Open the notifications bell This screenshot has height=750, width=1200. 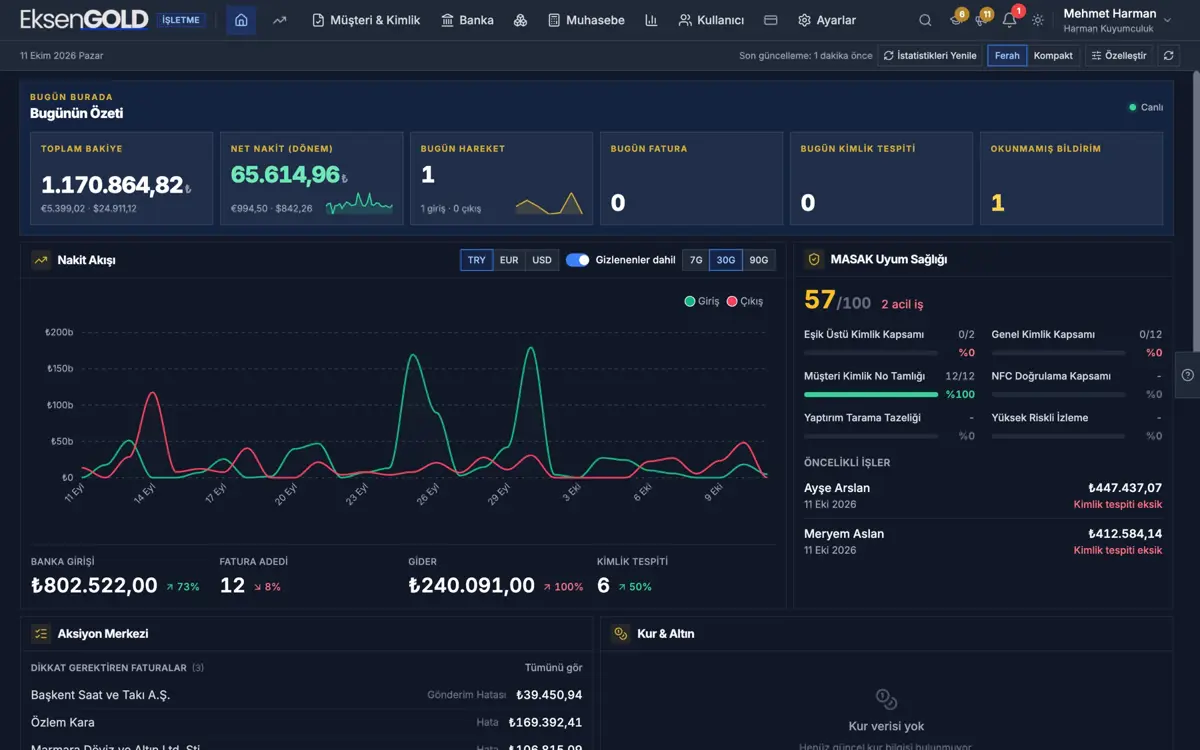[x=1009, y=20]
